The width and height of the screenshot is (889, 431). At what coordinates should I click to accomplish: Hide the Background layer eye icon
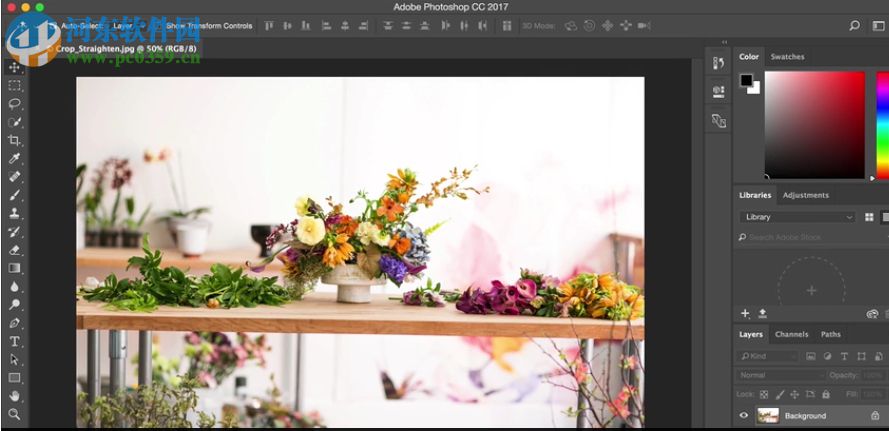(x=744, y=416)
